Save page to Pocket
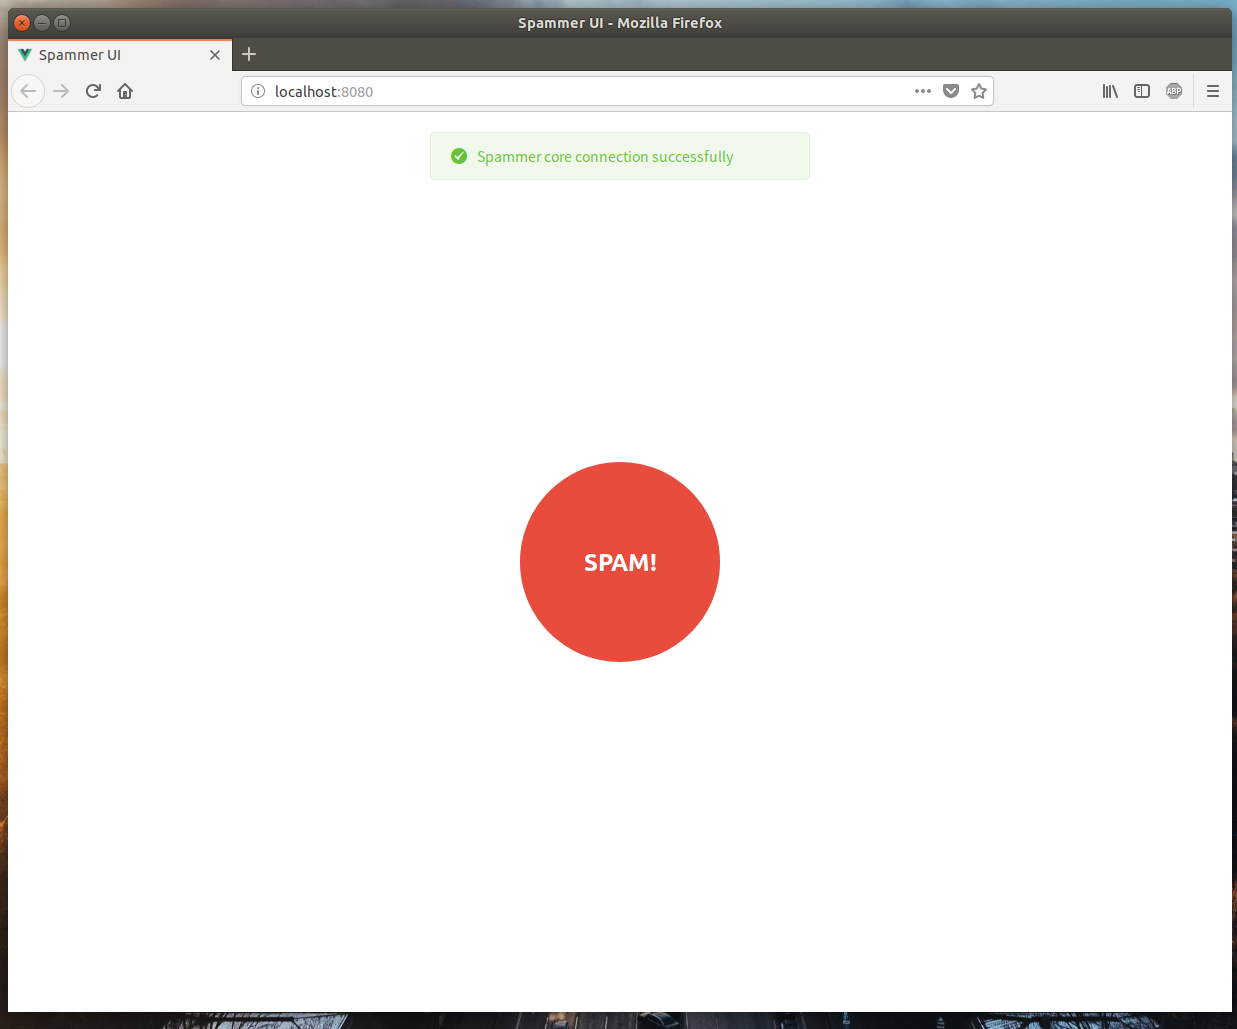 tap(951, 91)
